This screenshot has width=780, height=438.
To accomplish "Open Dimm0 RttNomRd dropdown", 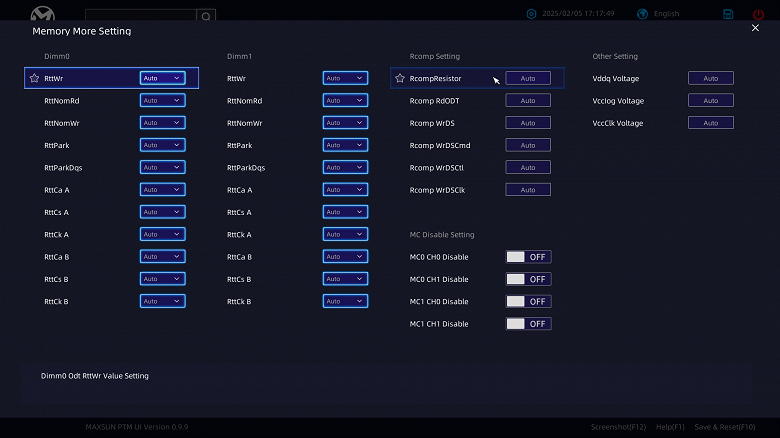I will click(163, 101).
